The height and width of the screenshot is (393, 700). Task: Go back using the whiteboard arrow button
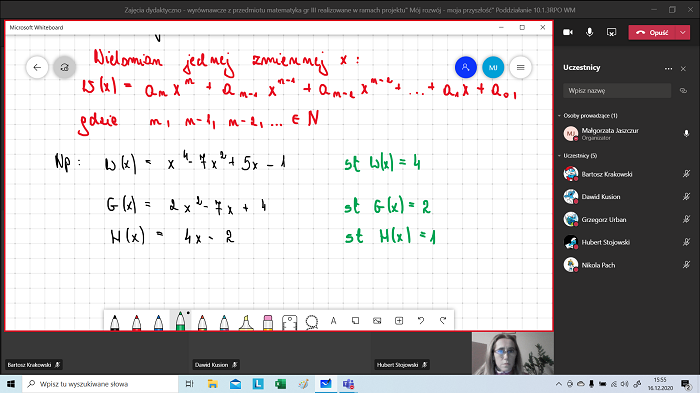[x=37, y=67]
